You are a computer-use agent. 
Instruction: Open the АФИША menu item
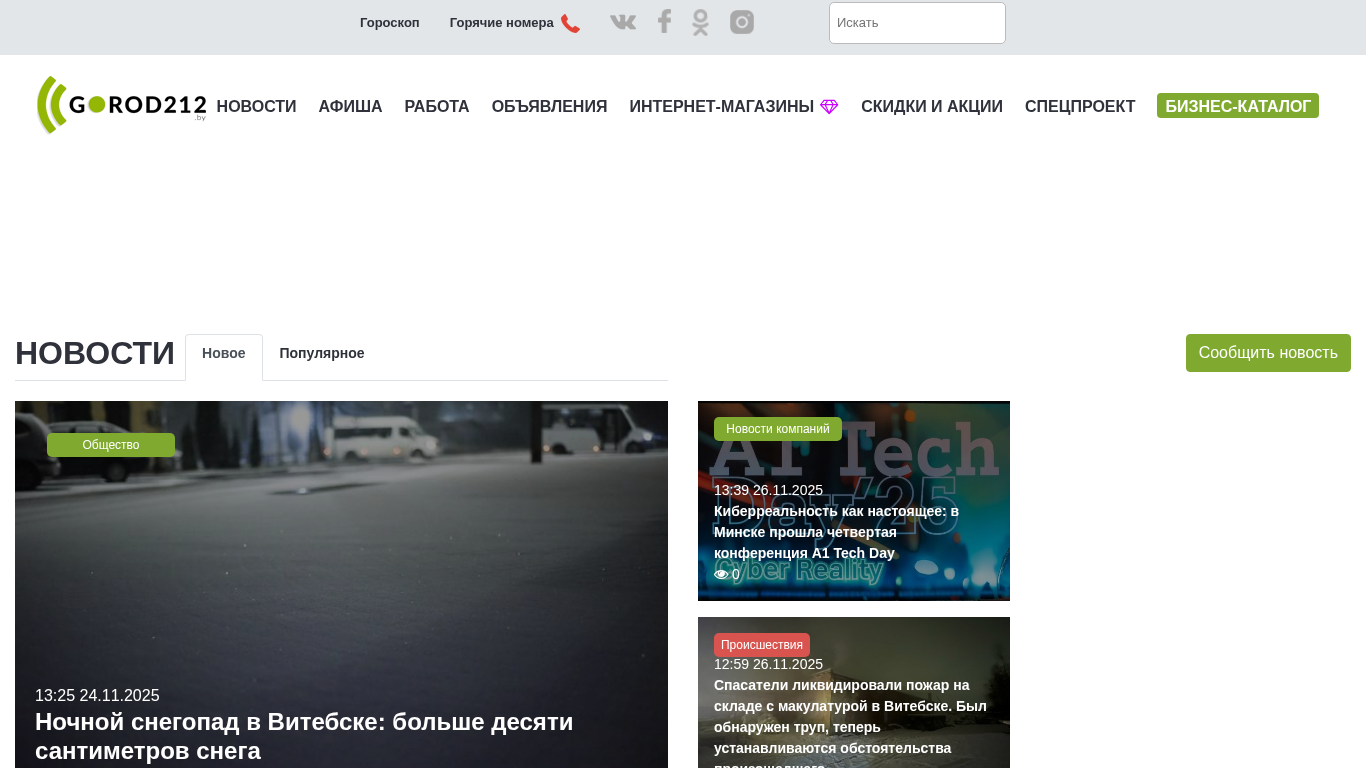pyautogui.click(x=351, y=107)
